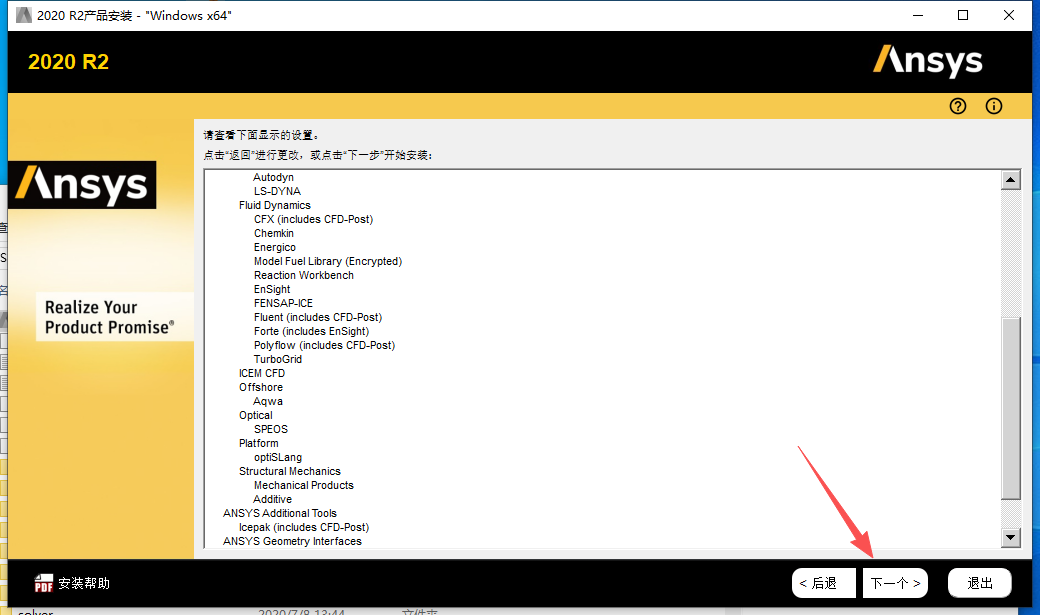Viewport: 1040px width, 615px height.
Task: Select the ICEM CFD product entry
Action: click(264, 373)
